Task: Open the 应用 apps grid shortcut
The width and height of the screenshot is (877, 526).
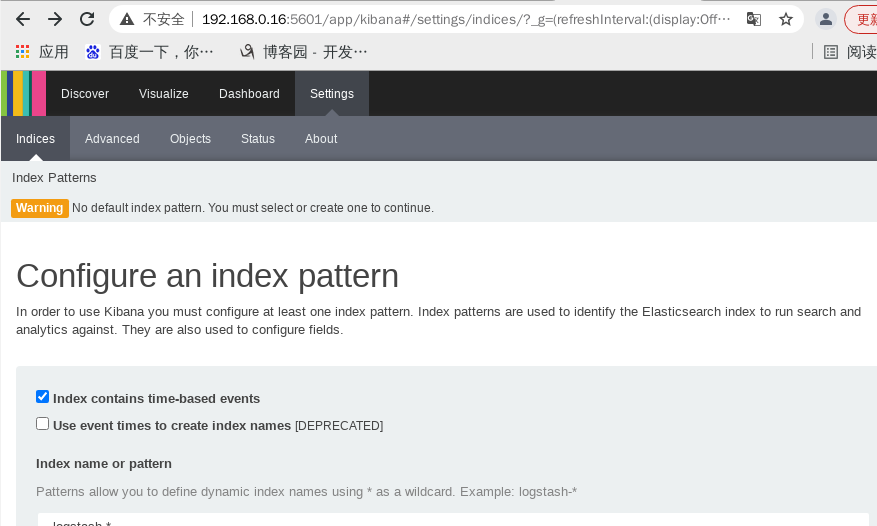Action: (x=42, y=52)
